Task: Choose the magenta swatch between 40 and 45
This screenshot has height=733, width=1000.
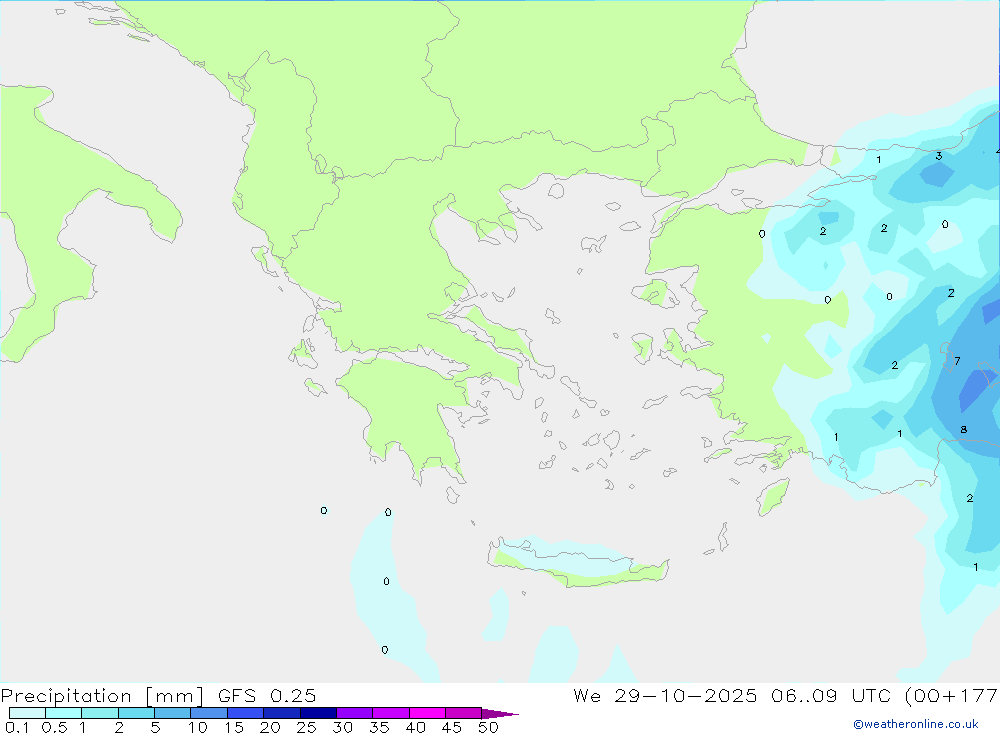Action: click(x=427, y=713)
